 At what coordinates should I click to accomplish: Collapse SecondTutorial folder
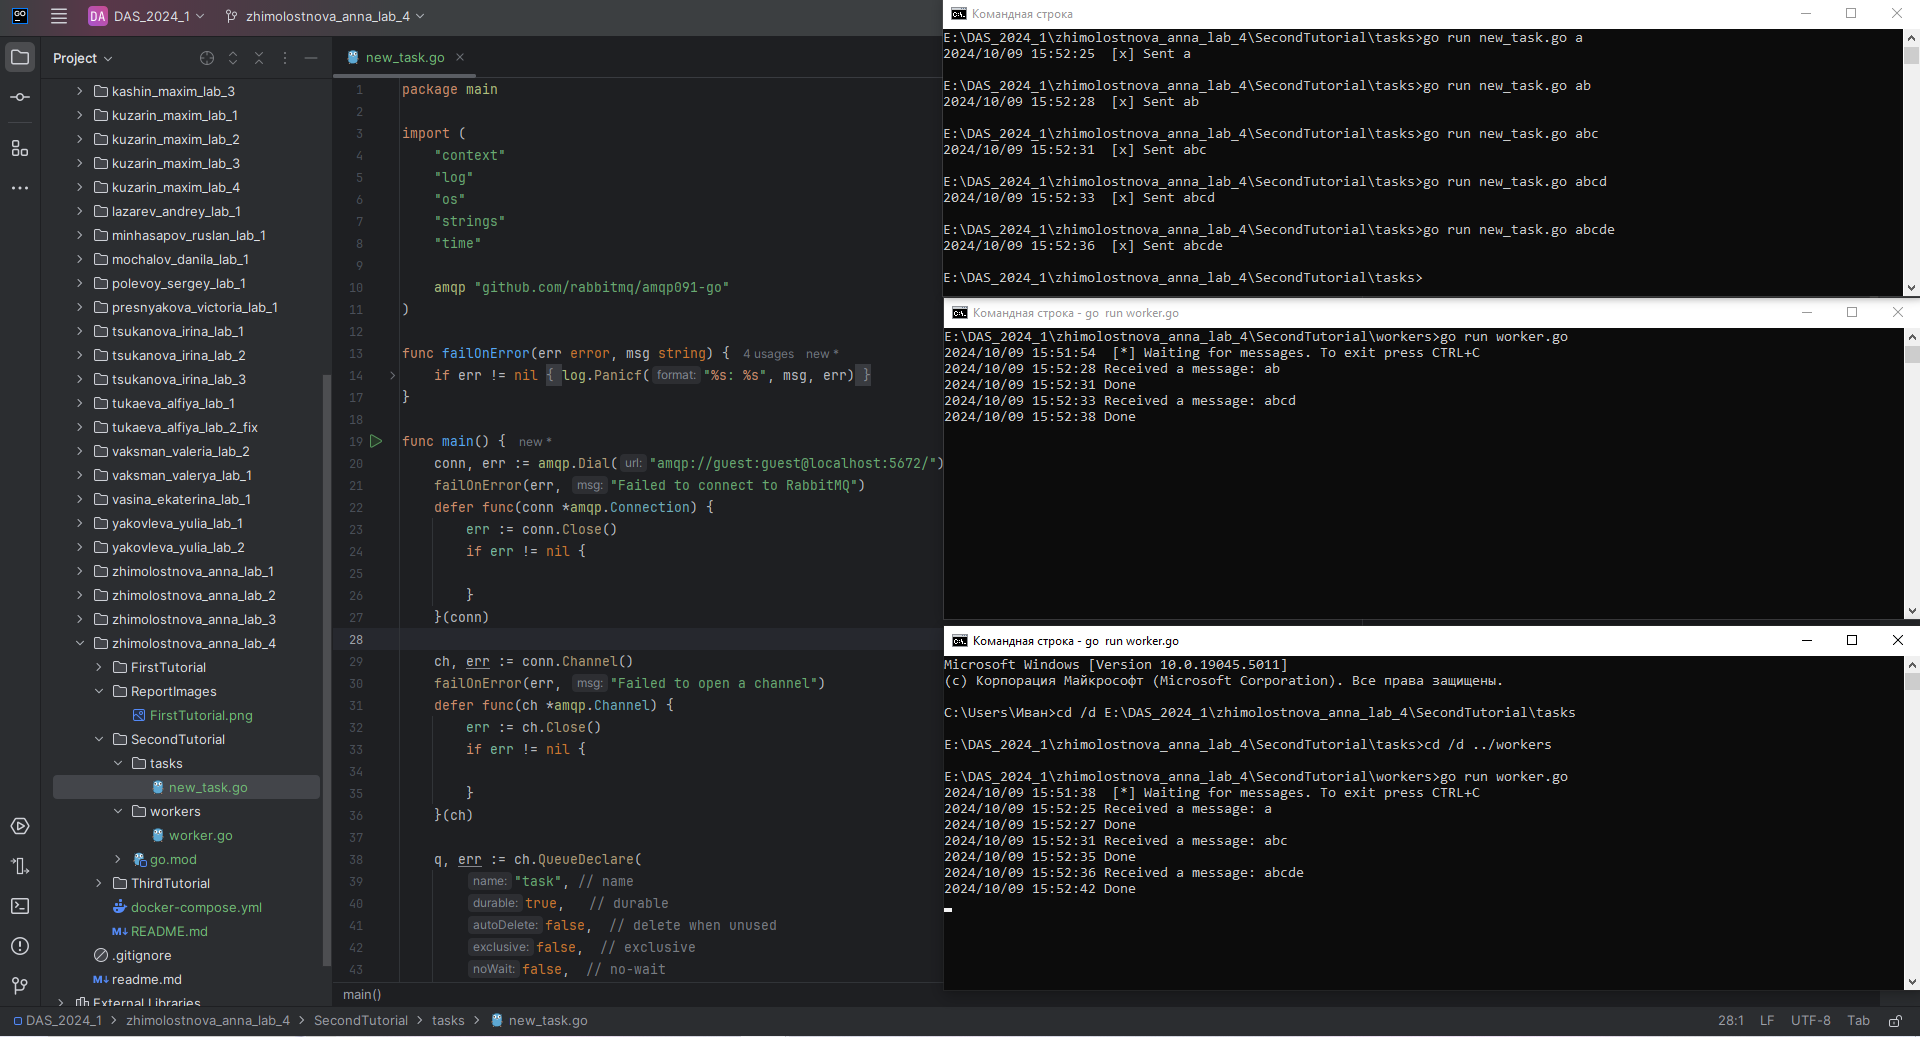(x=99, y=739)
